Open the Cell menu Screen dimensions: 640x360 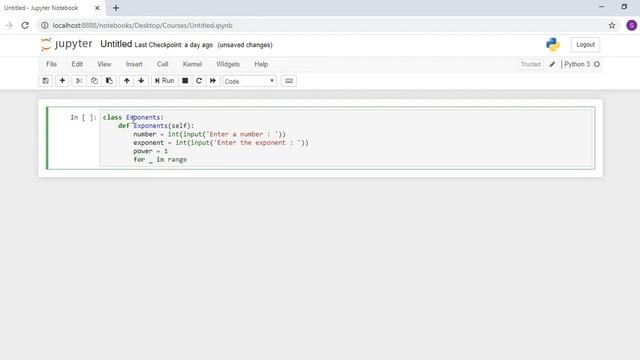click(162, 64)
